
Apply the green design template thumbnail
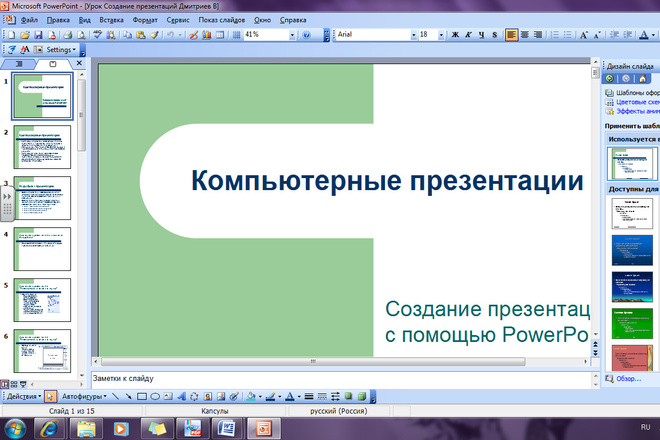(x=632, y=323)
